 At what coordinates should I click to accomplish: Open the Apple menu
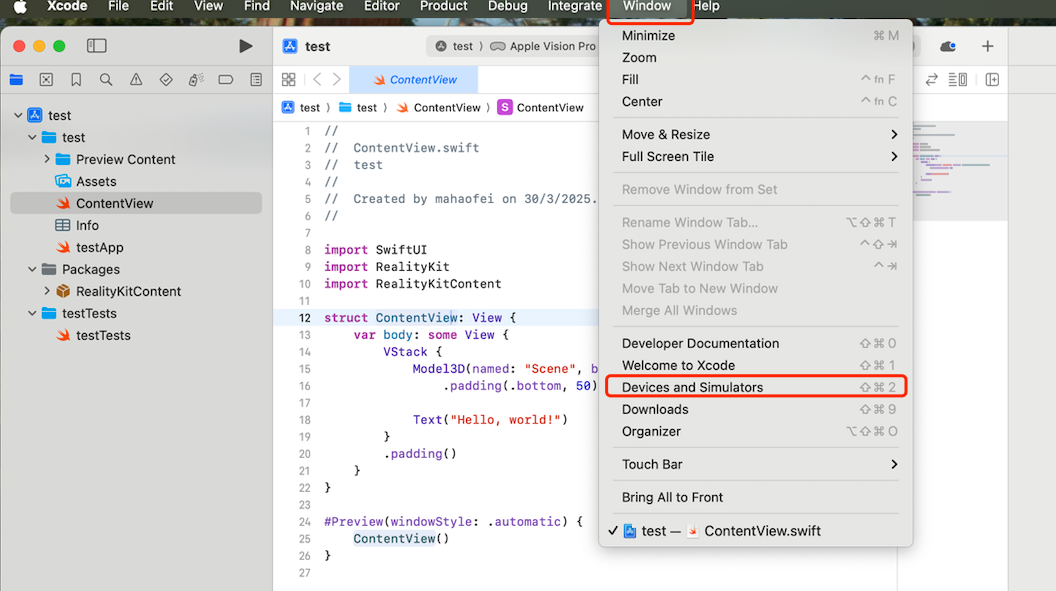point(20,7)
